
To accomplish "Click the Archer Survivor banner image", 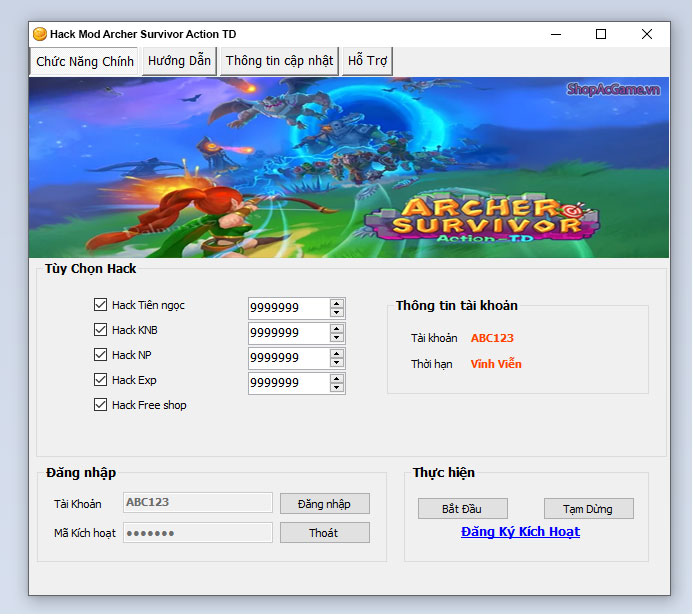I will [x=349, y=167].
